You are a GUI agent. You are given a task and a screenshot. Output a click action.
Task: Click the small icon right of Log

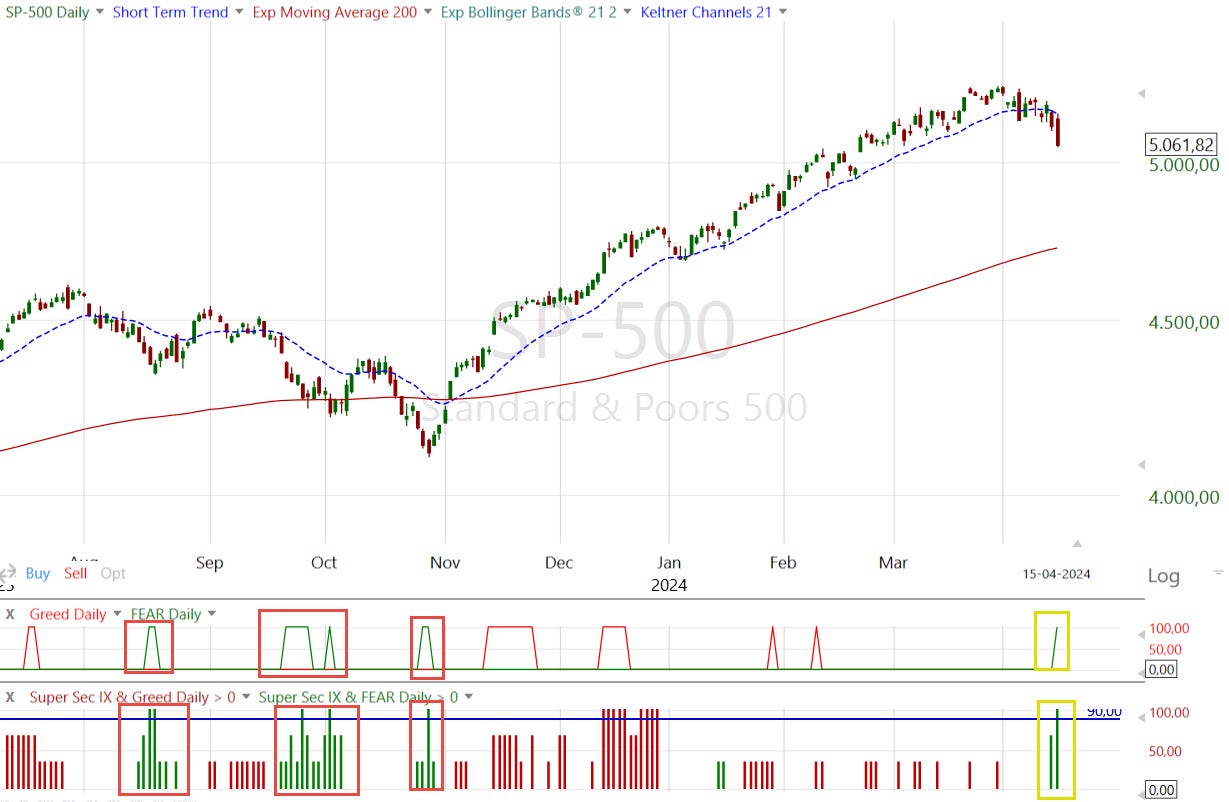coord(1217,573)
